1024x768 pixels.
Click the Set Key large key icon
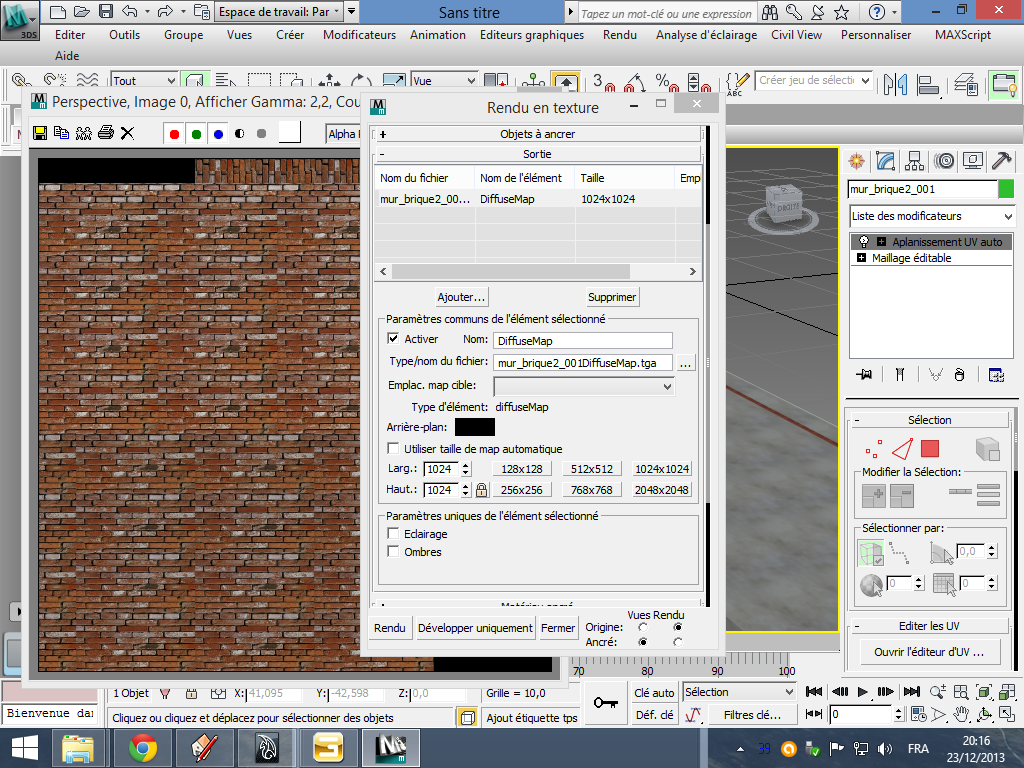[x=605, y=703]
